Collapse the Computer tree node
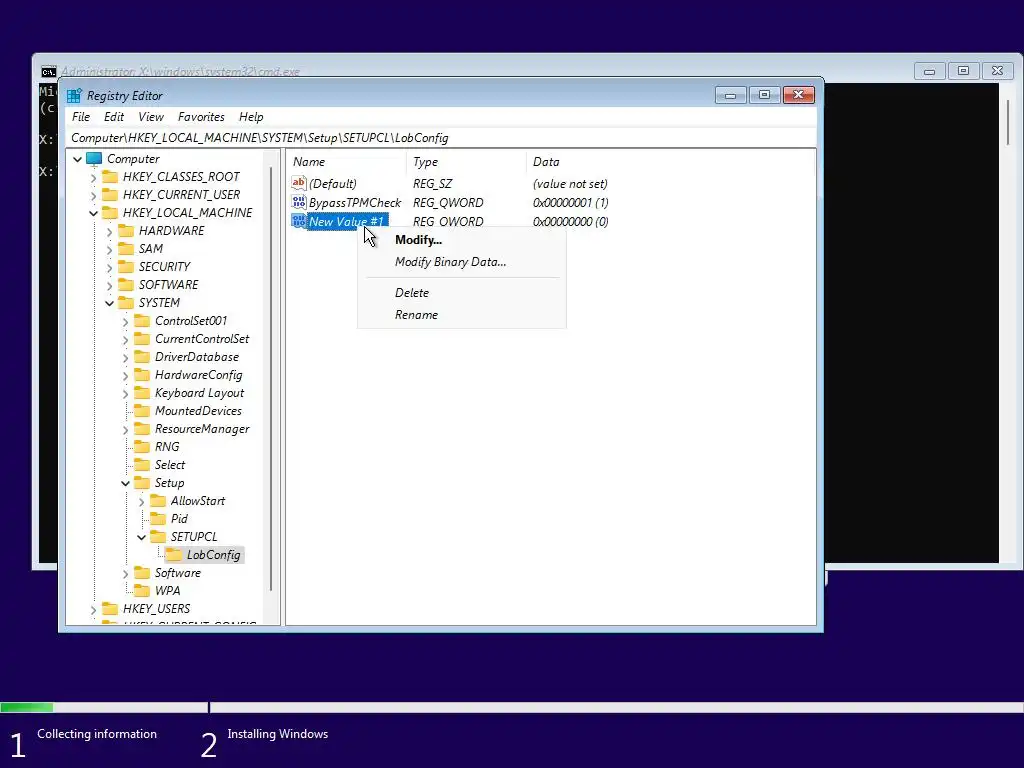Viewport: 1024px width, 768px height. (x=77, y=159)
